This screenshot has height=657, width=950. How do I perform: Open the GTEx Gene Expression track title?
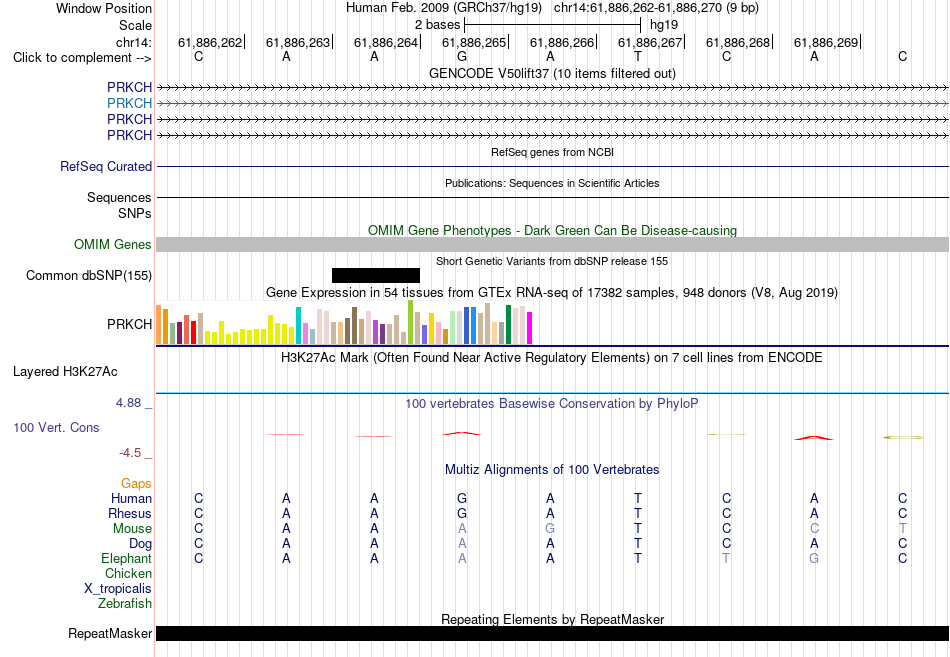point(552,293)
